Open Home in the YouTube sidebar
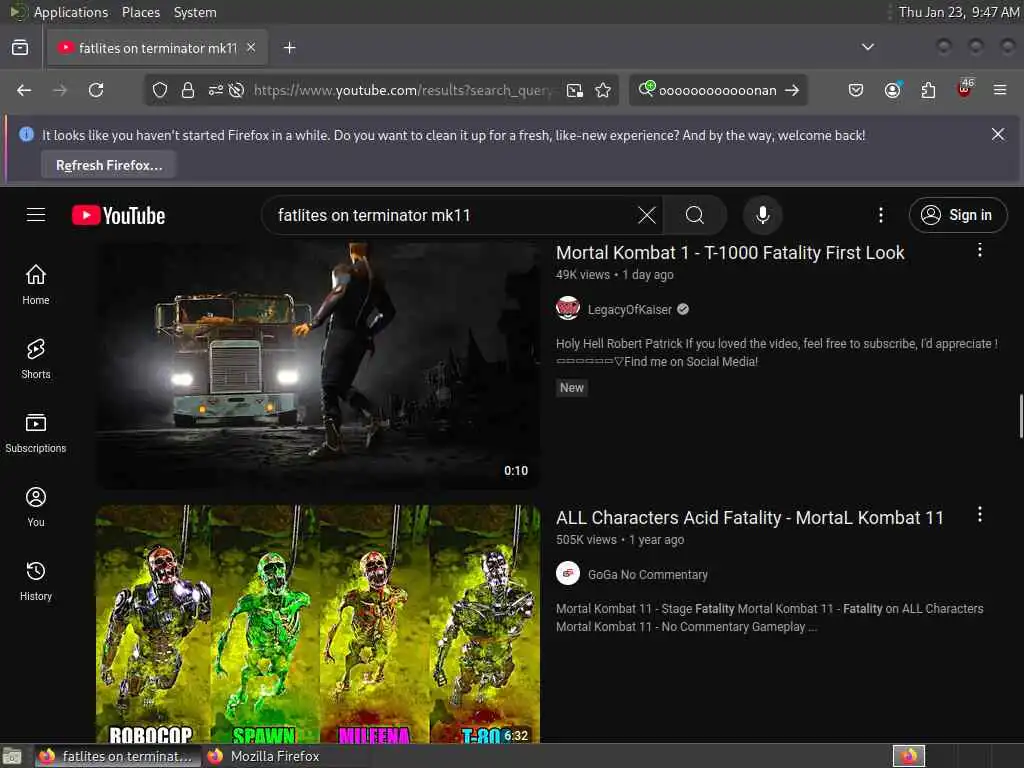This screenshot has height=768, width=1024. (36, 285)
